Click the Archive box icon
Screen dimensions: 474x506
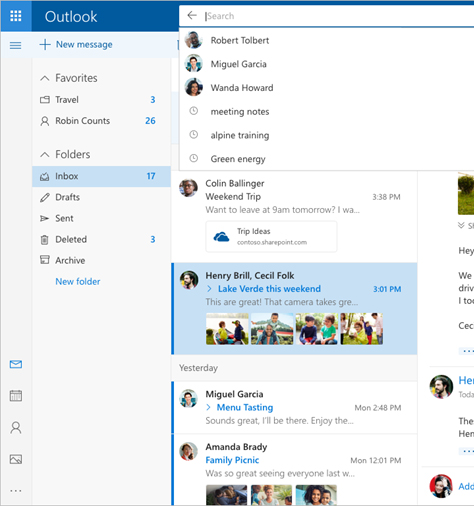coord(45,260)
